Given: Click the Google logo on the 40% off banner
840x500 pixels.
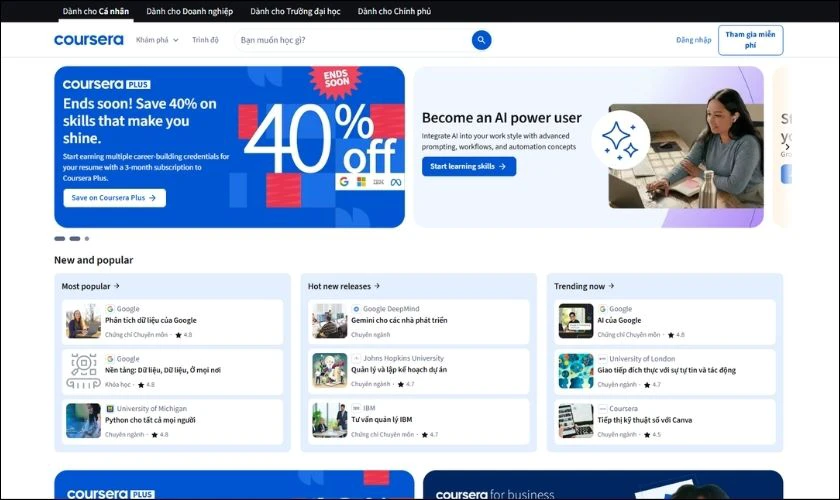Looking at the screenshot, I should pos(344,182).
